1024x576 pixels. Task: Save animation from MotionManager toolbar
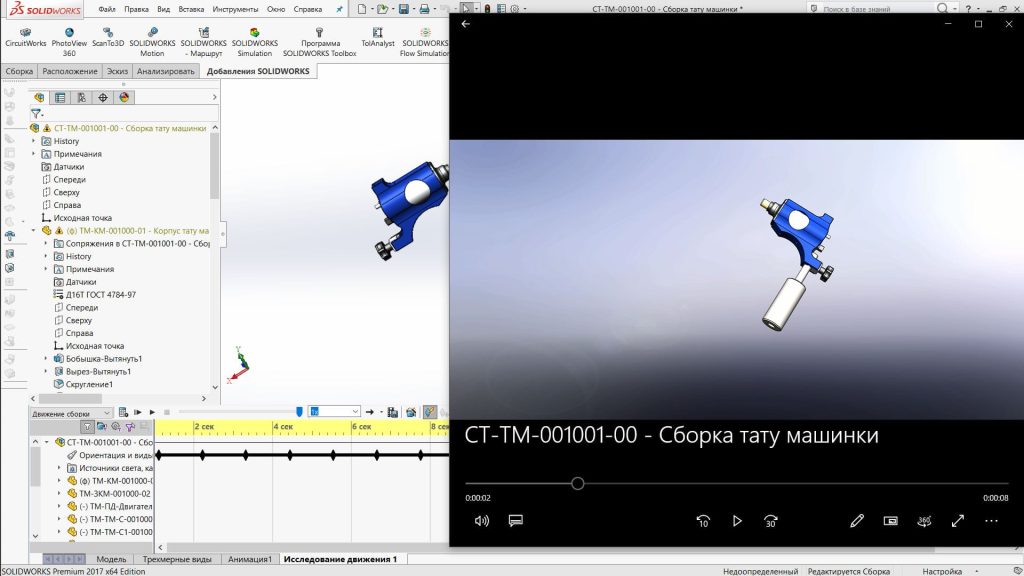pyautogui.click(x=392, y=412)
